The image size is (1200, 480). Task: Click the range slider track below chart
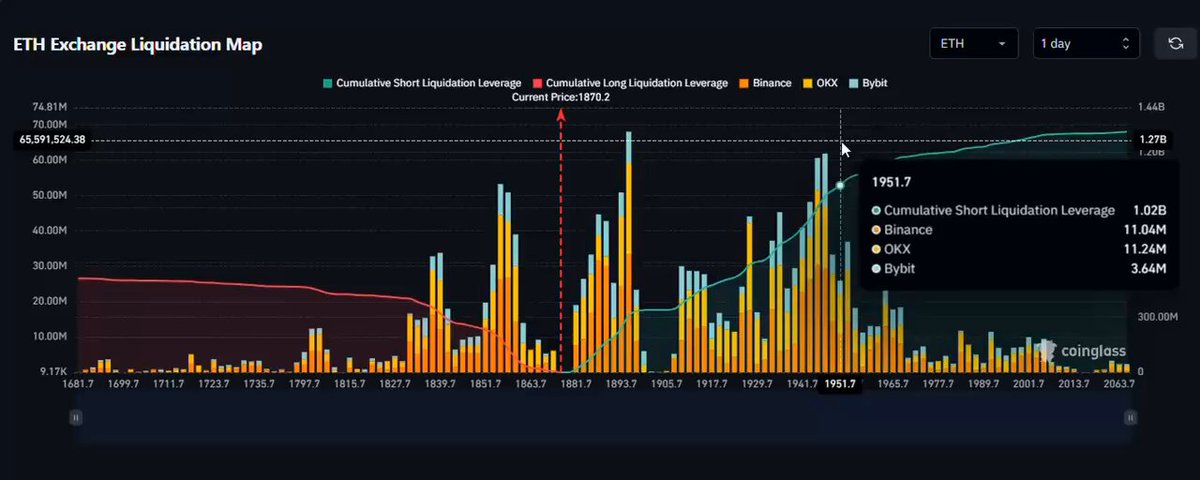[603, 418]
